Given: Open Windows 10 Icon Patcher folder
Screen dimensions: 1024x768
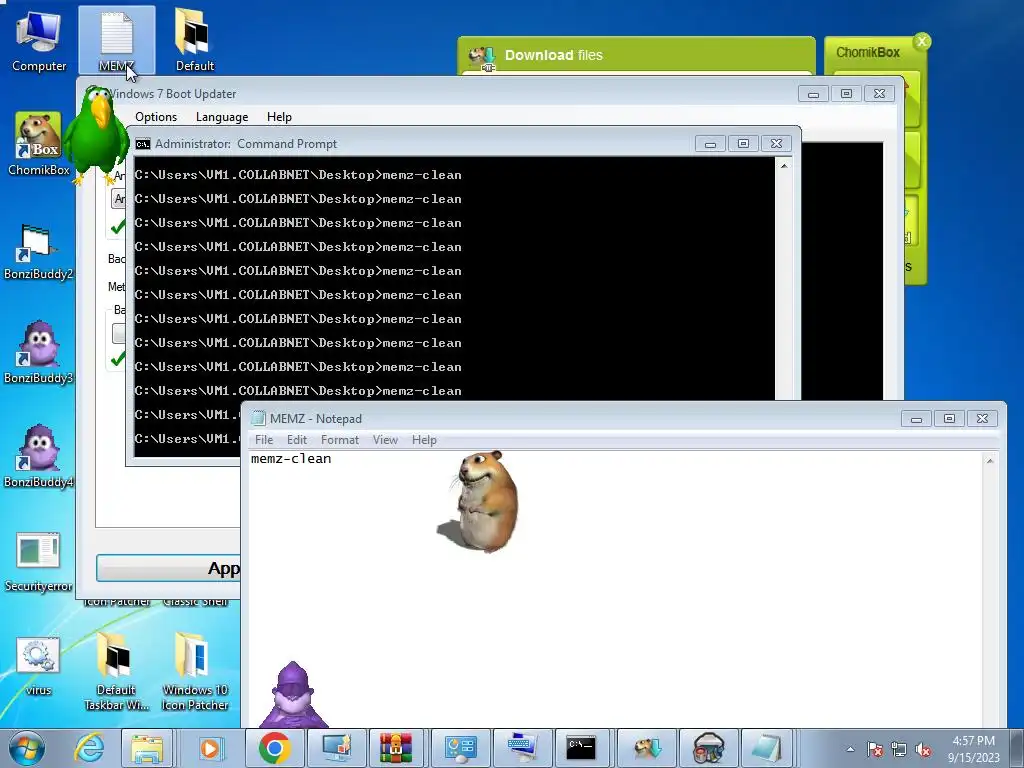Looking at the screenshot, I should pos(195,671).
